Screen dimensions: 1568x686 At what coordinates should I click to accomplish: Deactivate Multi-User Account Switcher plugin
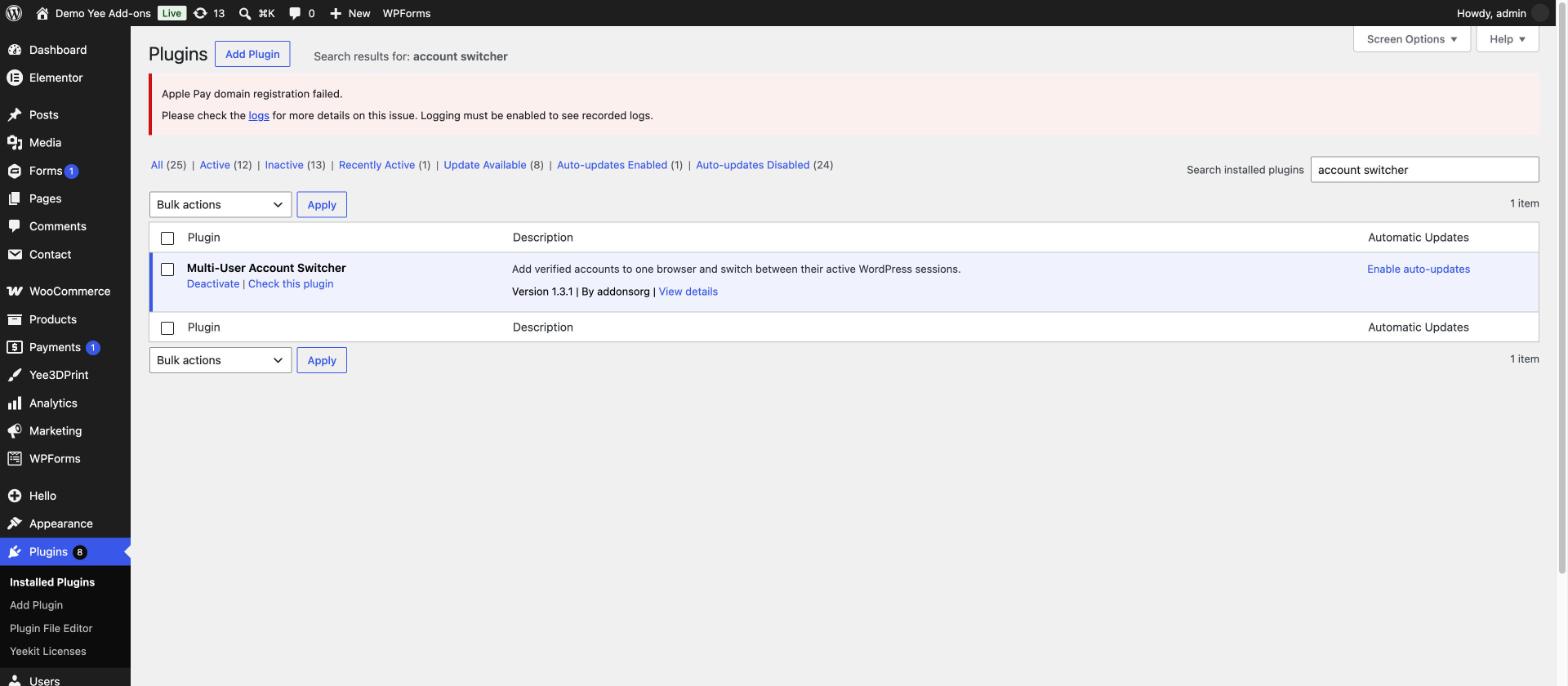[213, 284]
